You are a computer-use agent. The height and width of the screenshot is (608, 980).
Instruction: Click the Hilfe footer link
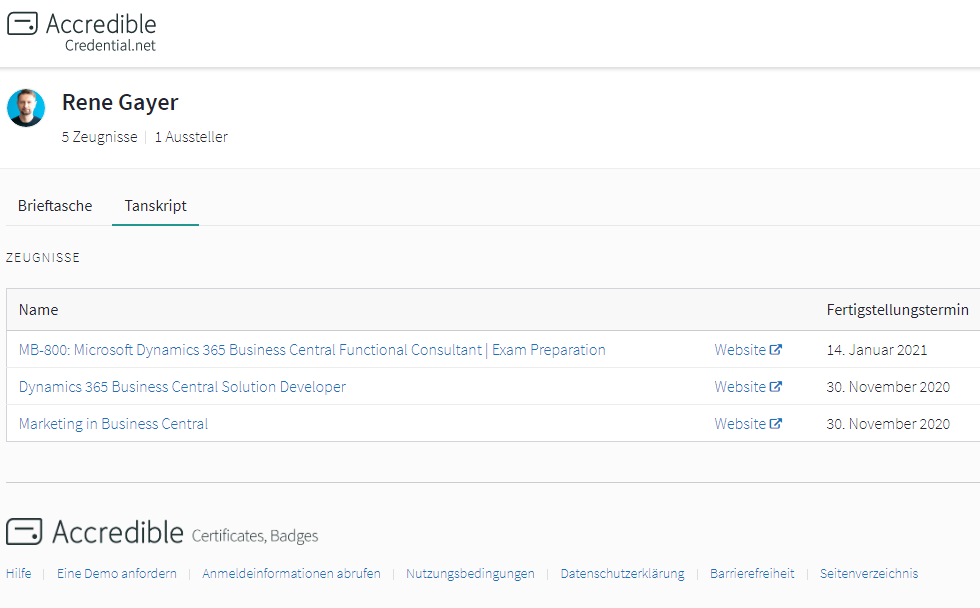pyautogui.click(x=18, y=574)
